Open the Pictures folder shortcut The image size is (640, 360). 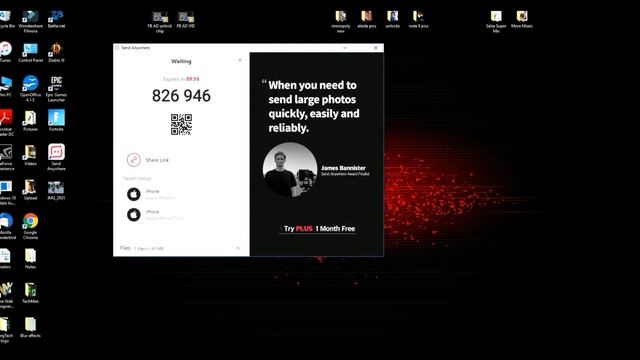[30, 121]
